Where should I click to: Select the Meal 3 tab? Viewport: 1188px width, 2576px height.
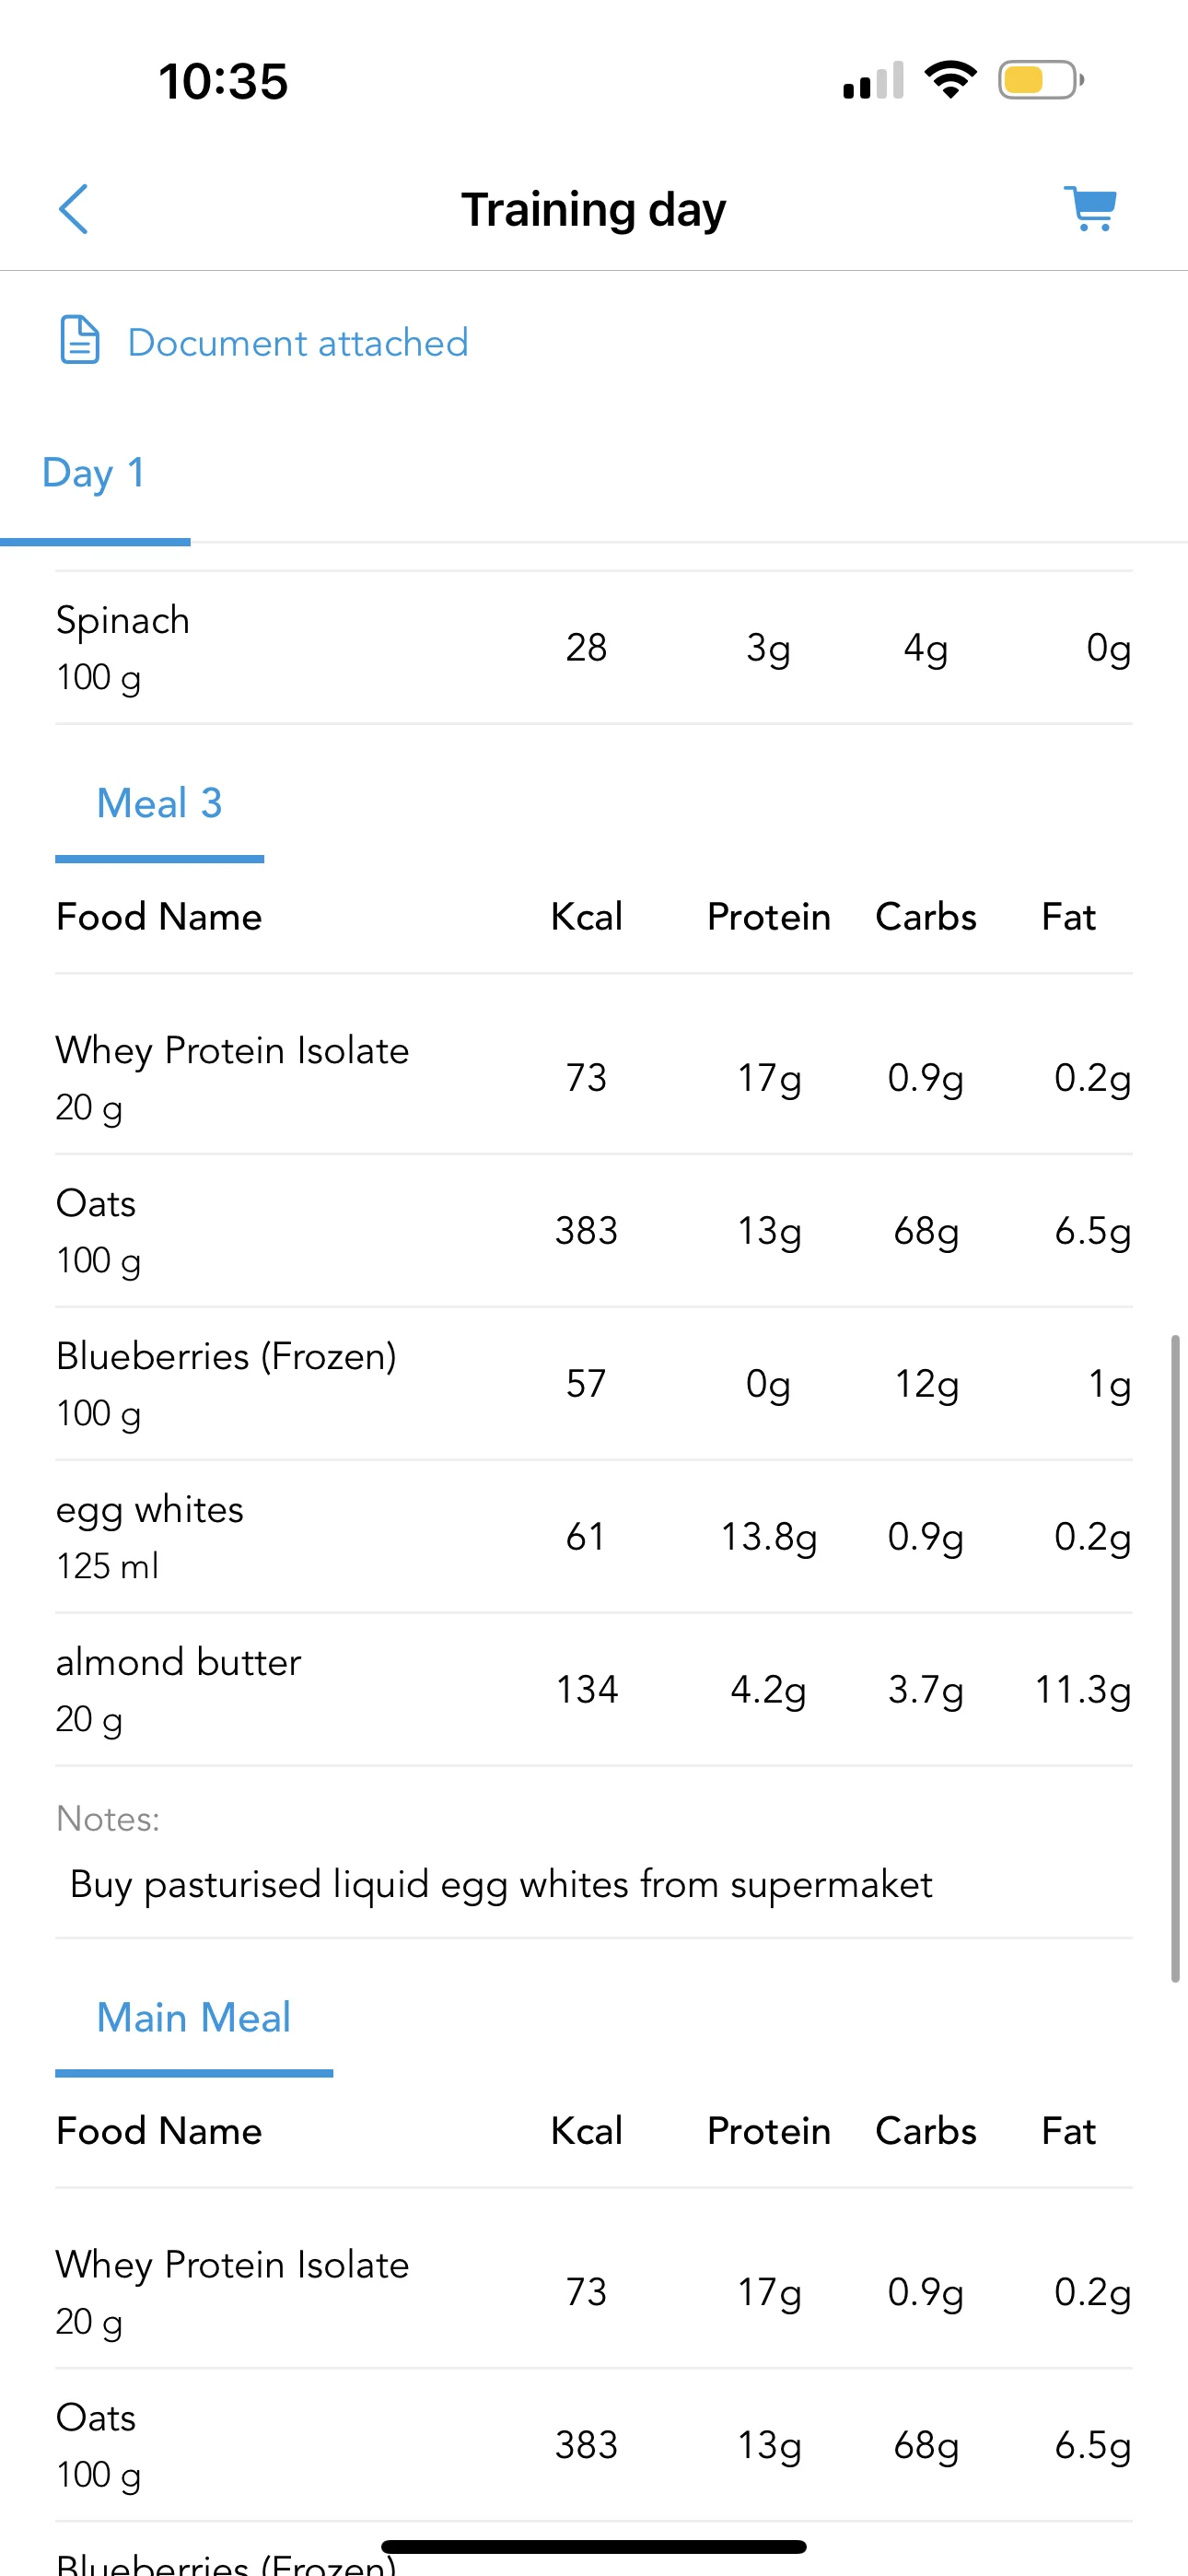(159, 804)
